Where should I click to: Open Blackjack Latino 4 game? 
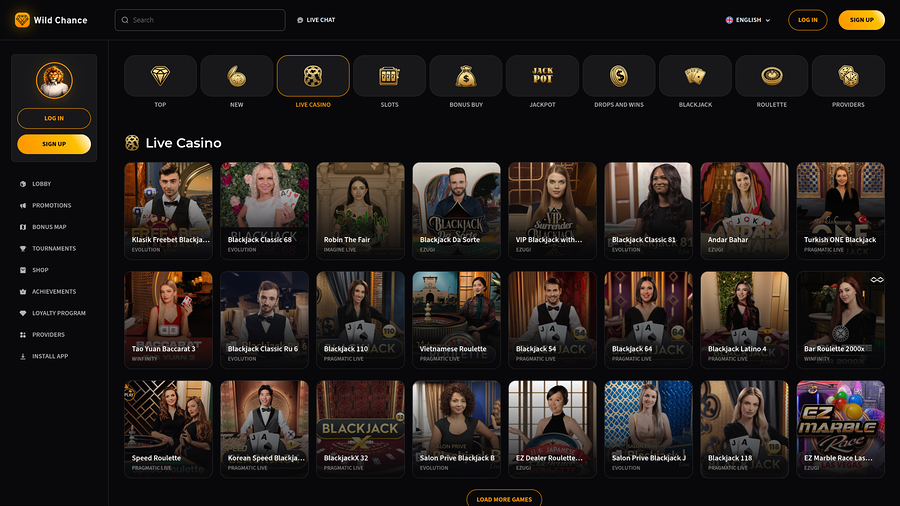pyautogui.click(x=744, y=320)
